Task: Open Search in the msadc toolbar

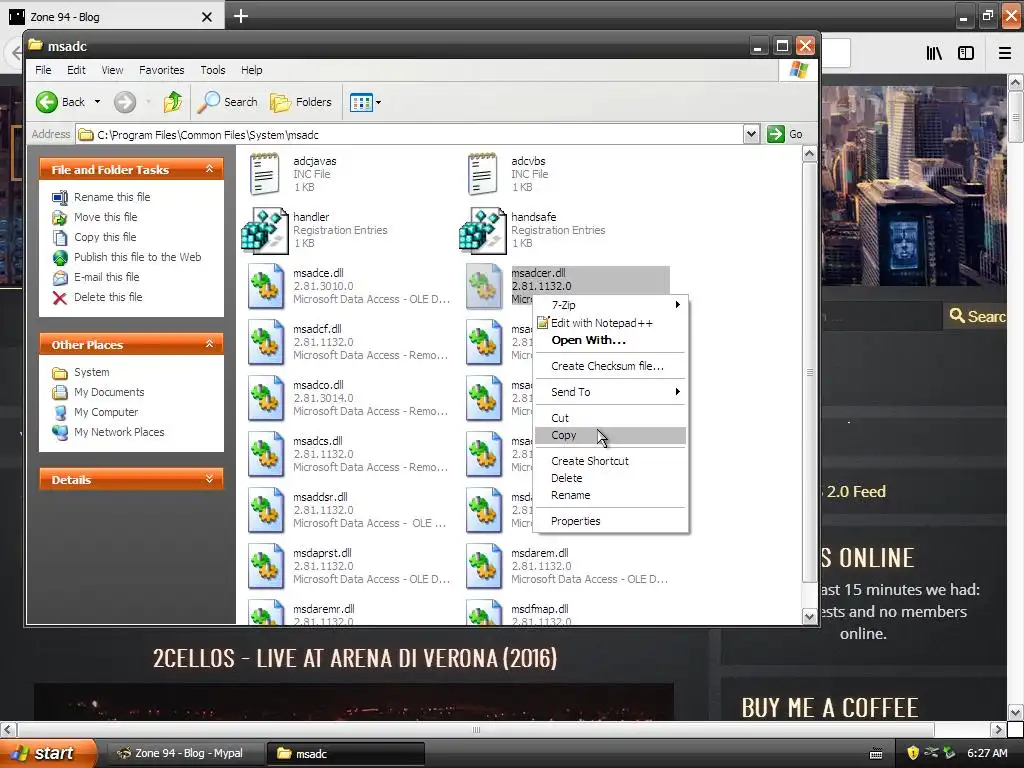Action: click(227, 102)
